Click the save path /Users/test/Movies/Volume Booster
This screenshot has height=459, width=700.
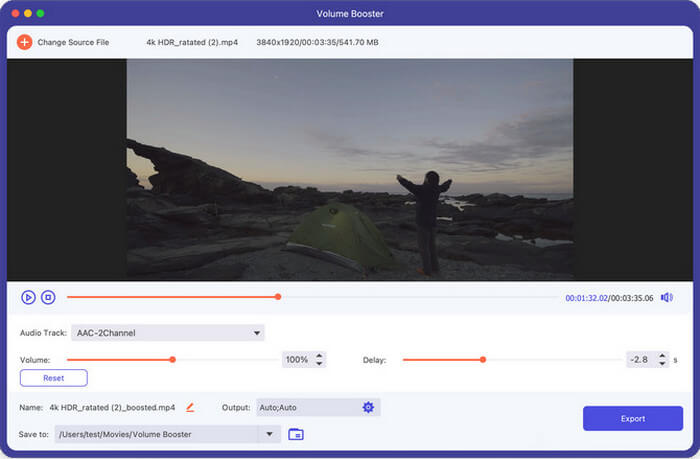(x=125, y=434)
